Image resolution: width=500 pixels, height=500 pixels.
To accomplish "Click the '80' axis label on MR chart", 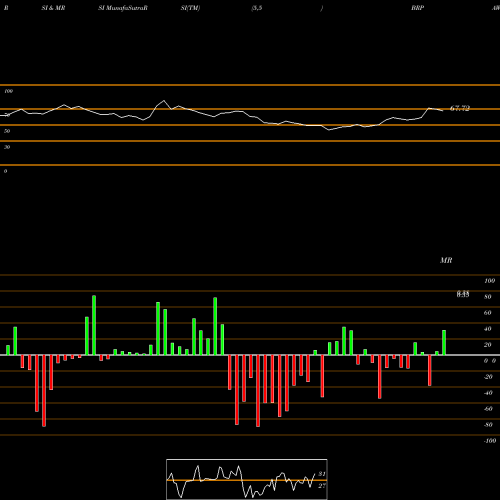I will (488, 297).
